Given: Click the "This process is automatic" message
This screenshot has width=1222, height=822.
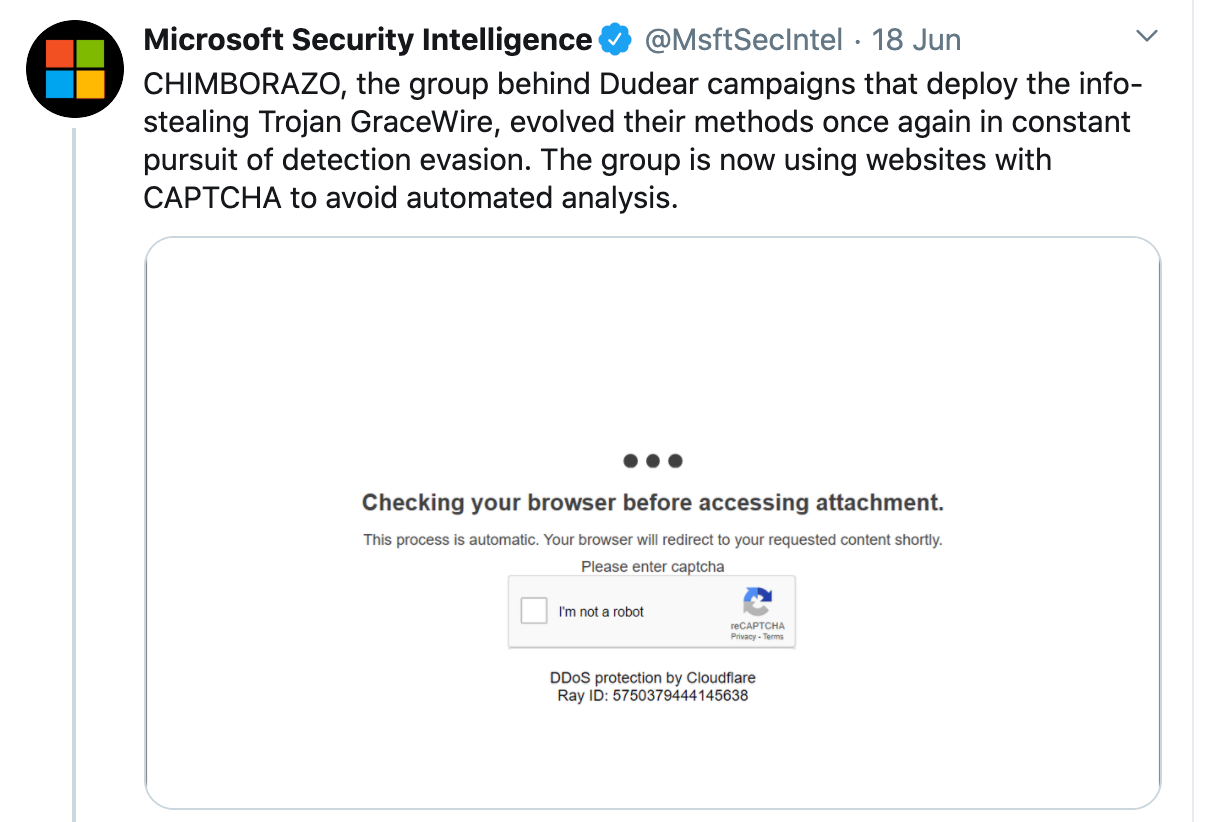Looking at the screenshot, I should click(652, 540).
